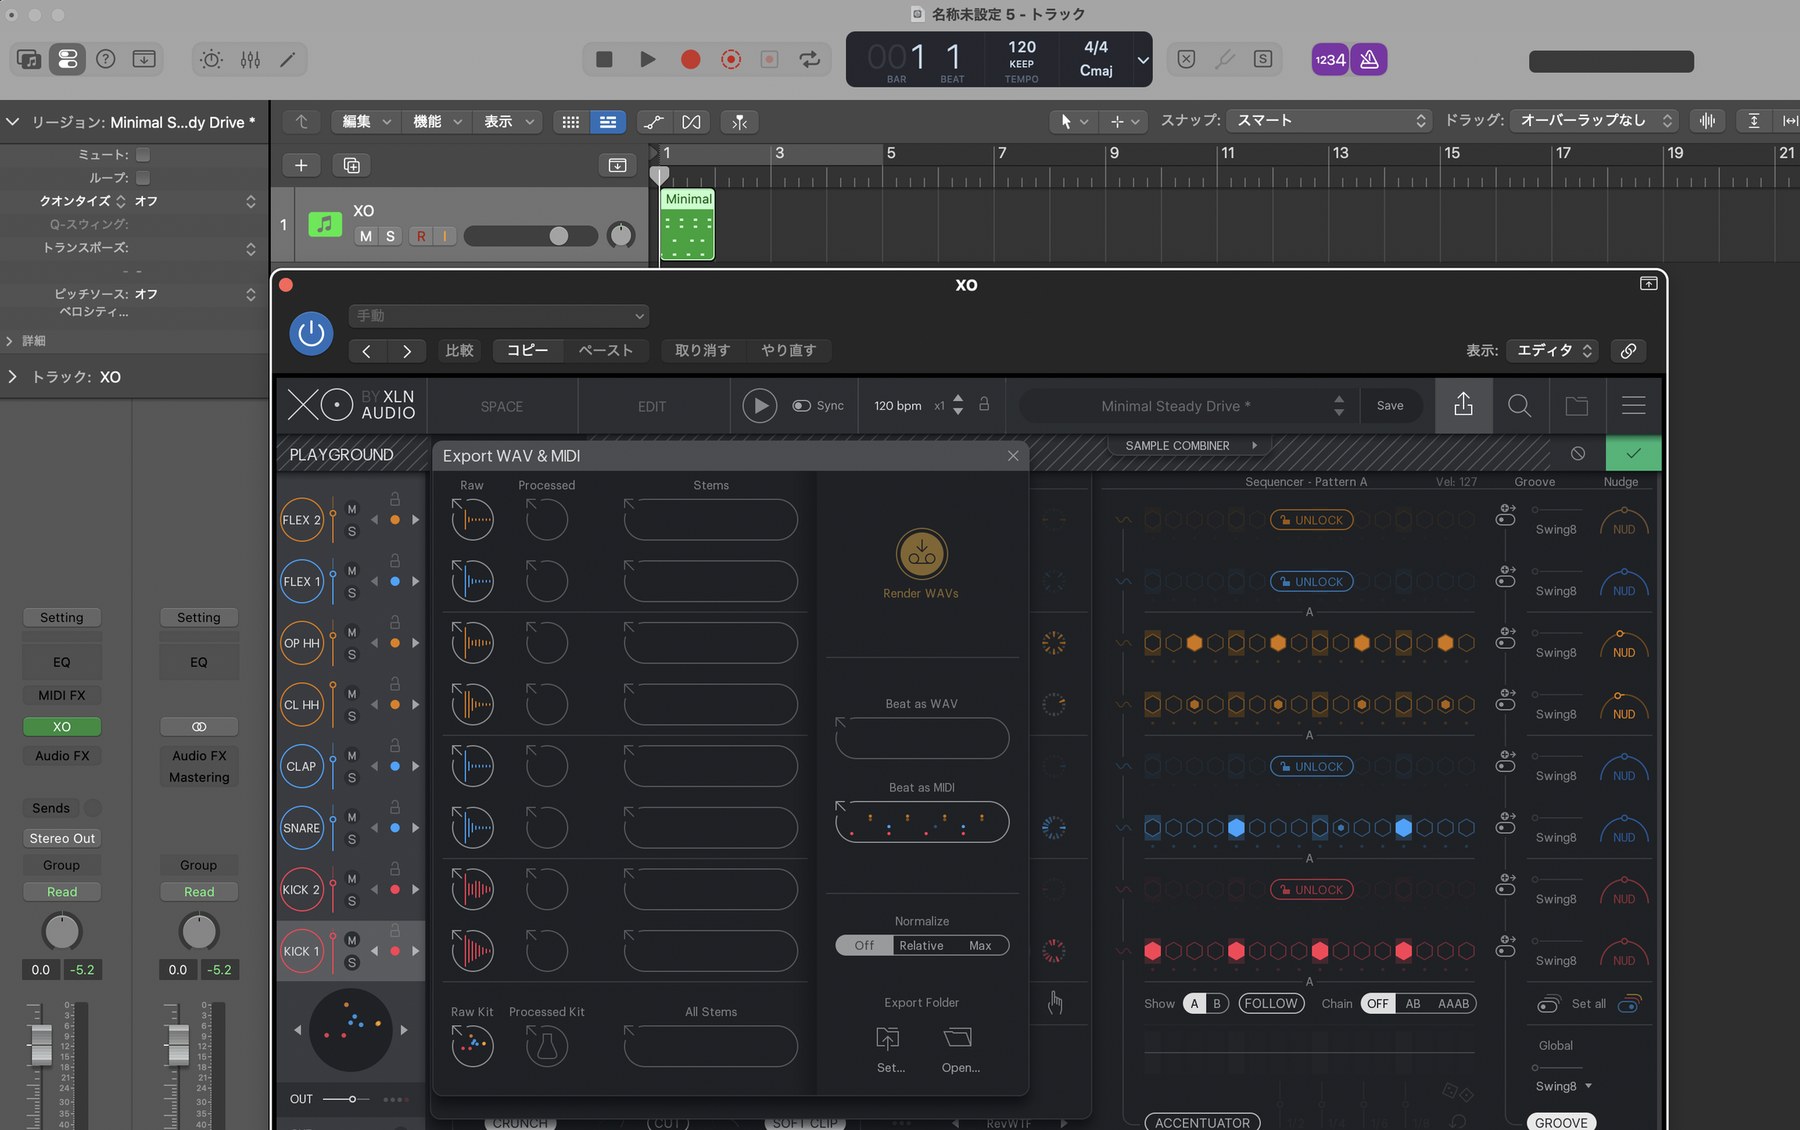Image resolution: width=1800 pixels, height=1130 pixels.
Task: Open XO search magnifier icon
Action: click(1519, 405)
